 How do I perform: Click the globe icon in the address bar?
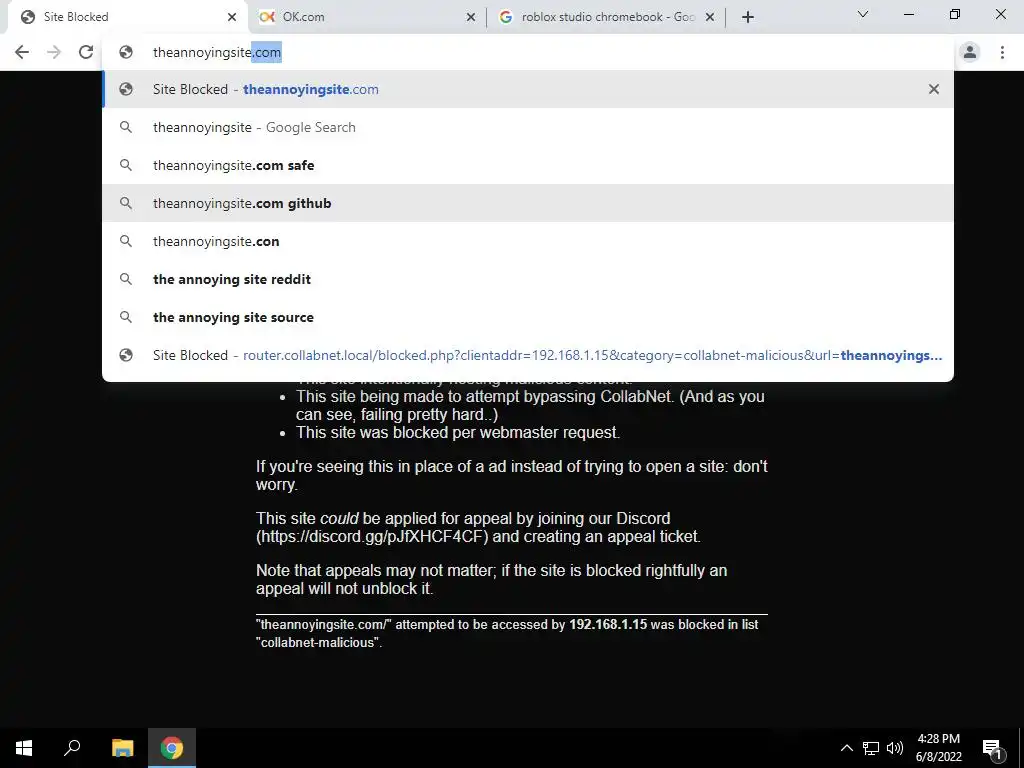coord(126,52)
